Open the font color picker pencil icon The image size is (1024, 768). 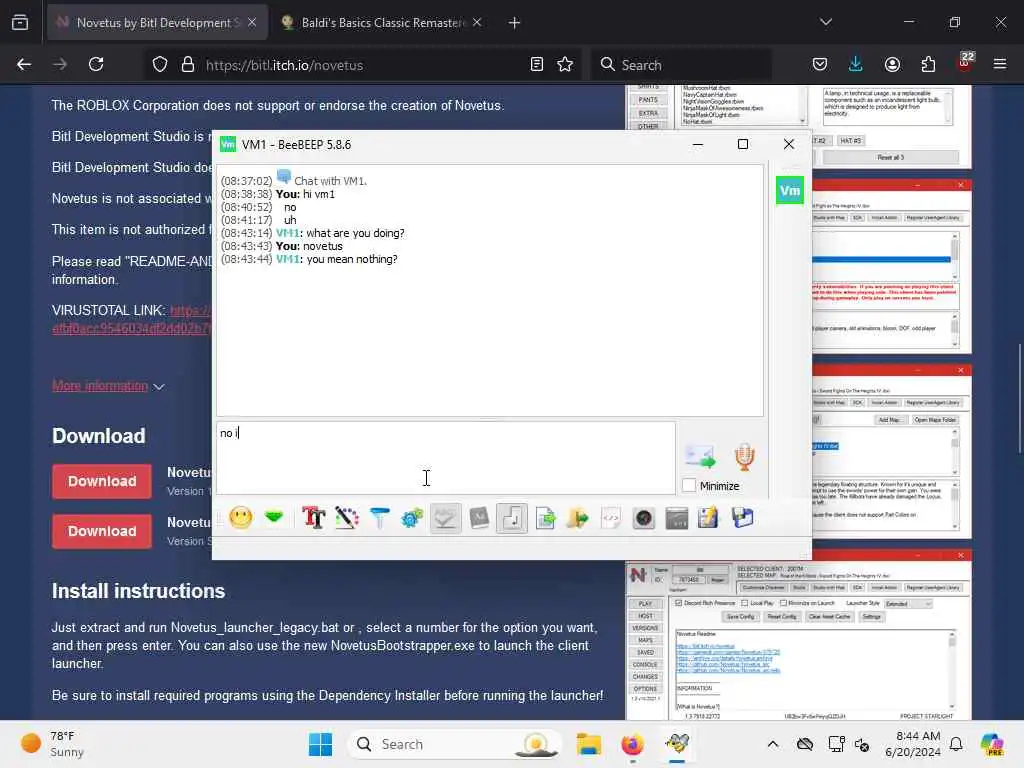click(347, 518)
